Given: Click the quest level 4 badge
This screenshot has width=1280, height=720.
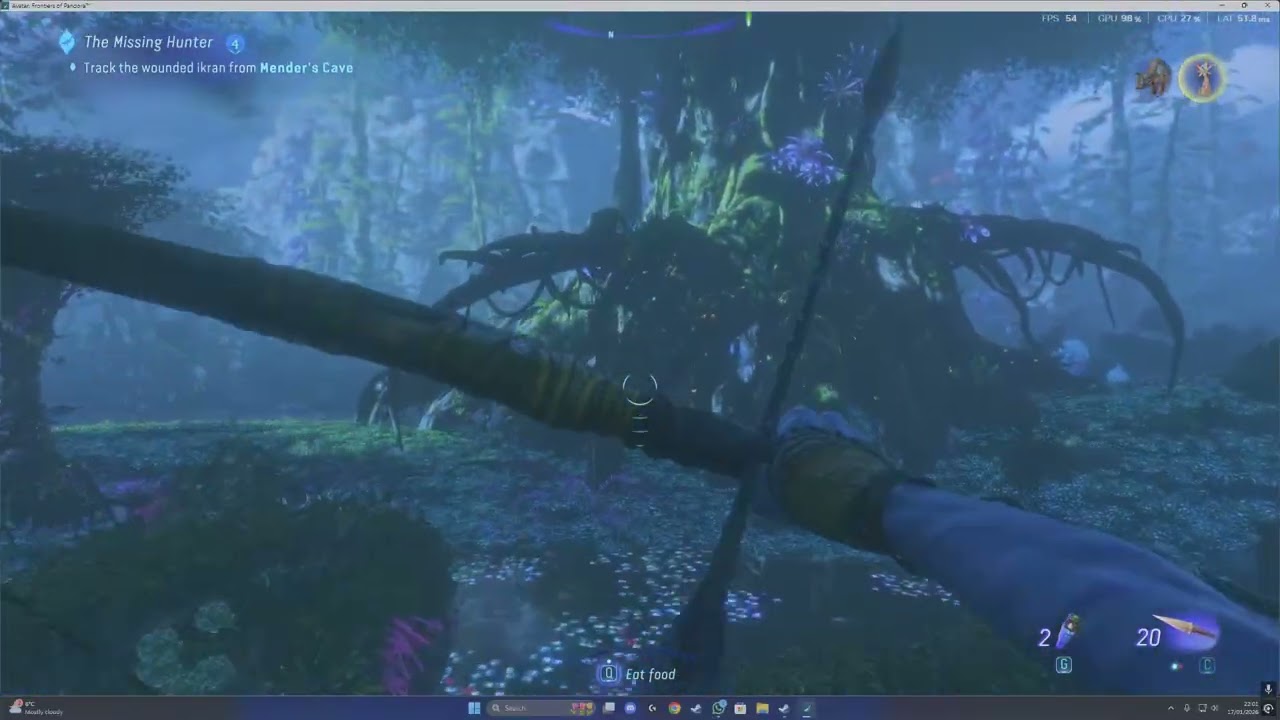Looking at the screenshot, I should click(x=235, y=43).
